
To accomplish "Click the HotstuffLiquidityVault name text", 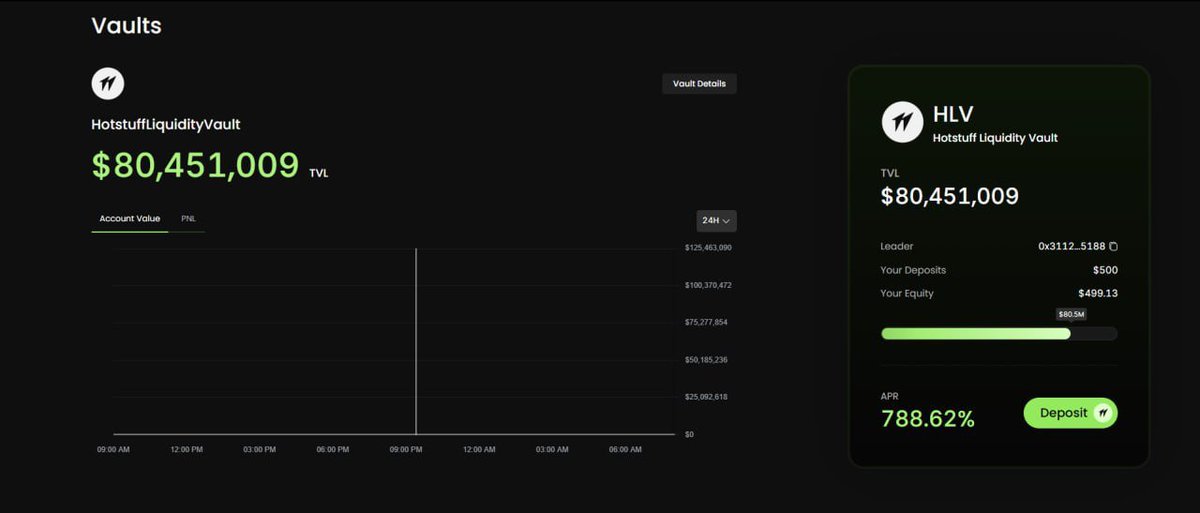I will click(x=166, y=124).
